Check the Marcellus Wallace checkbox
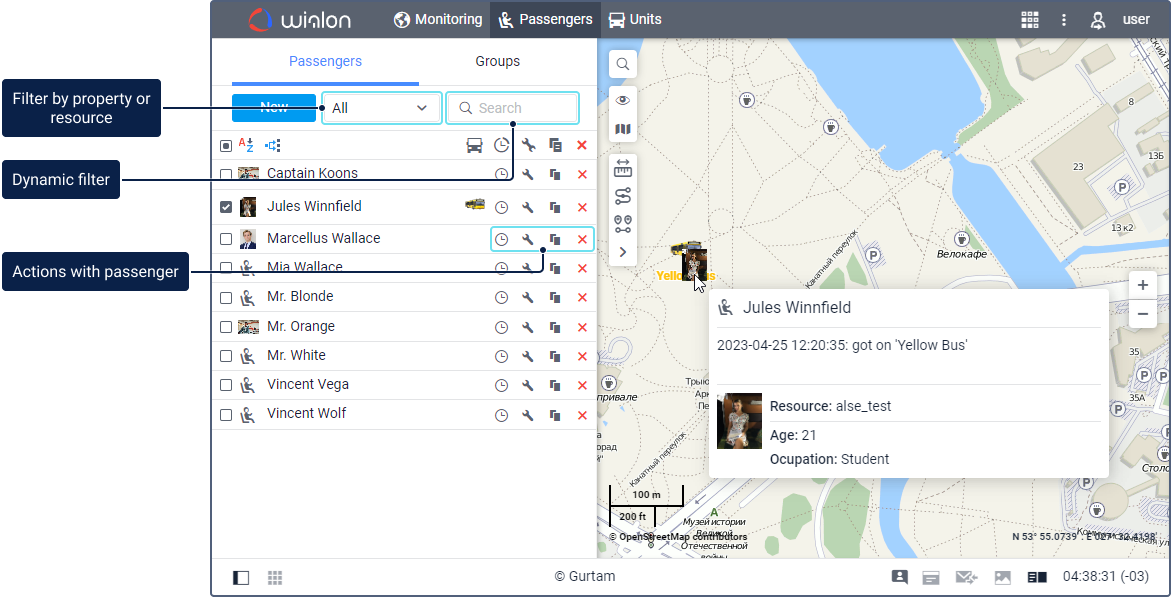The image size is (1171, 597). click(226, 239)
